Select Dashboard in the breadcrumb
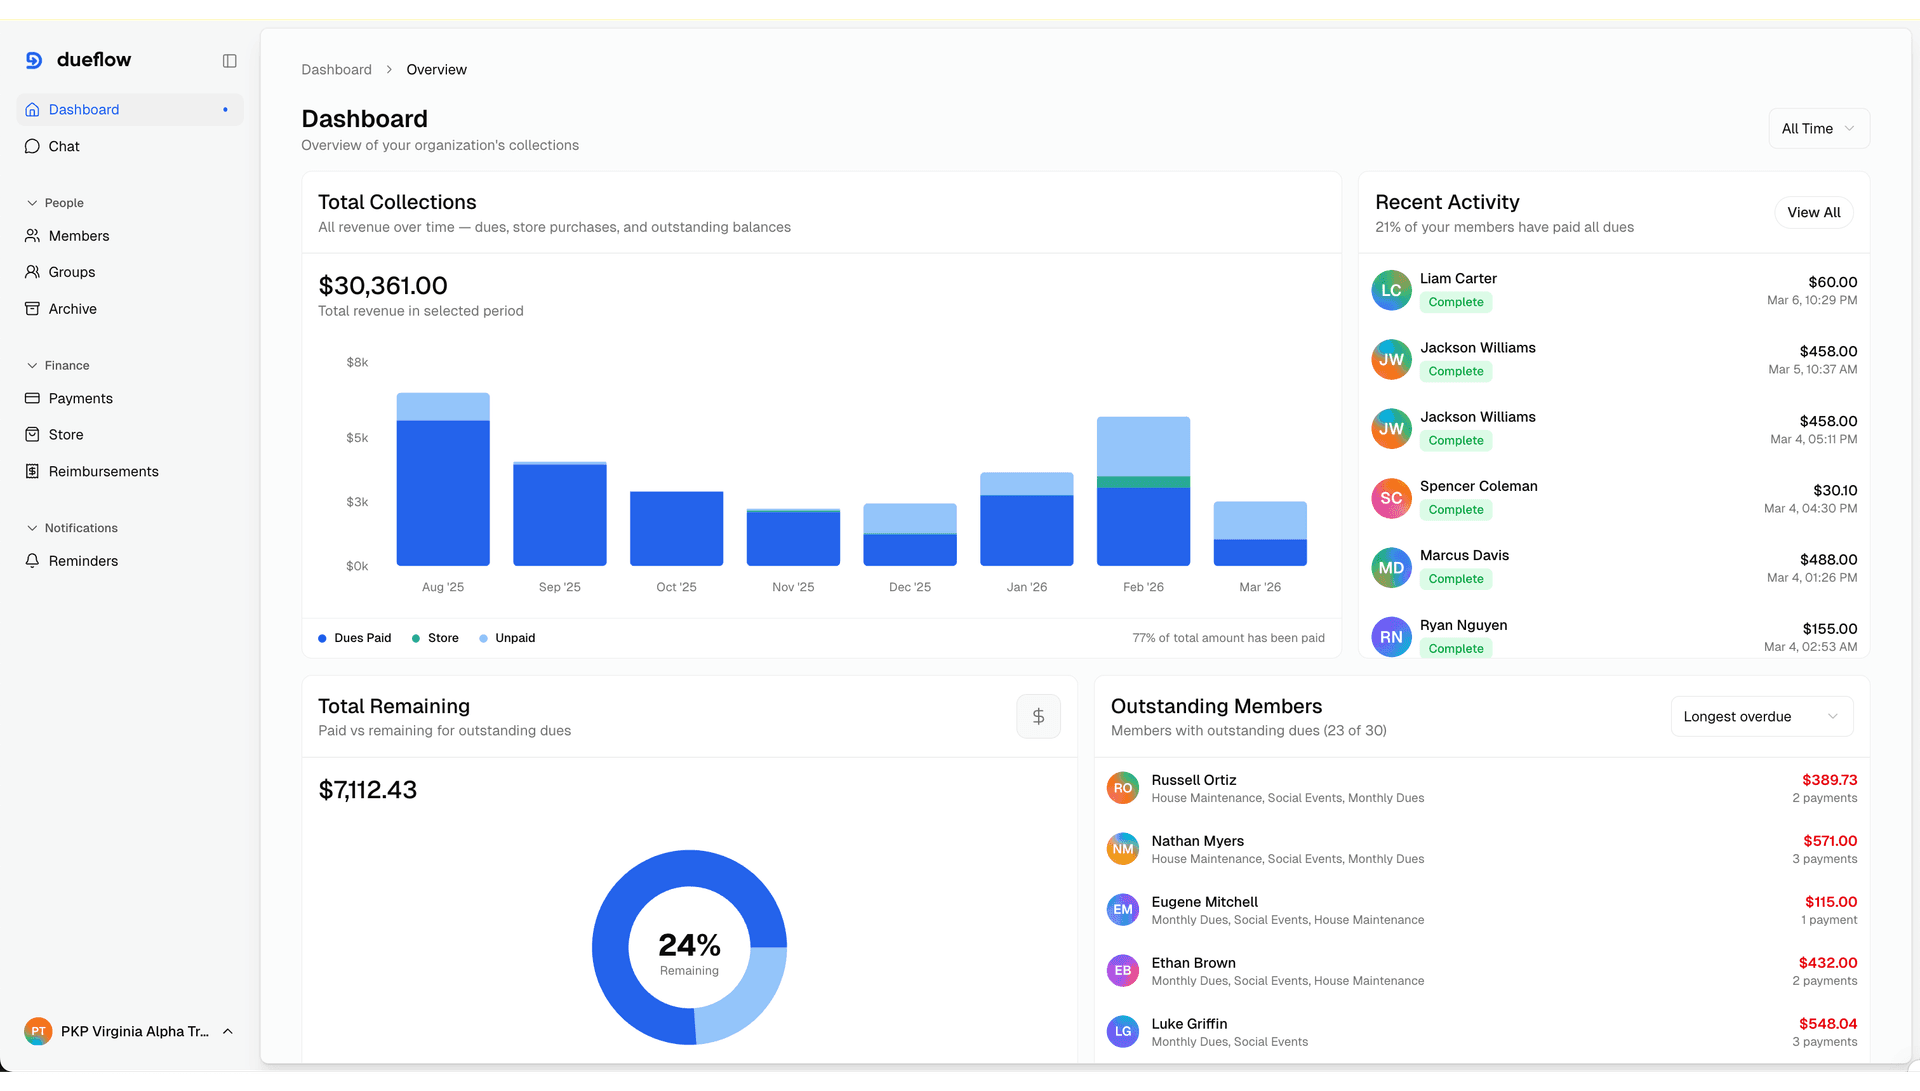Image resolution: width=1920 pixels, height=1091 pixels. click(336, 69)
